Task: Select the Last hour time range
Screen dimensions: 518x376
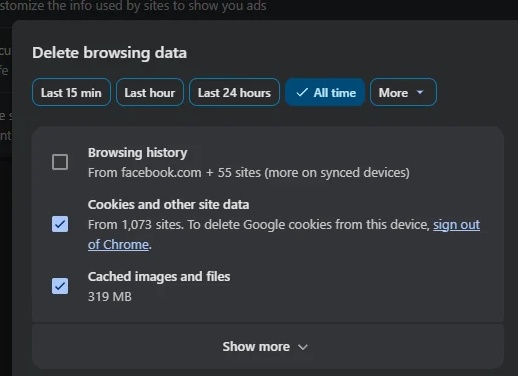Action: pyautogui.click(x=150, y=92)
